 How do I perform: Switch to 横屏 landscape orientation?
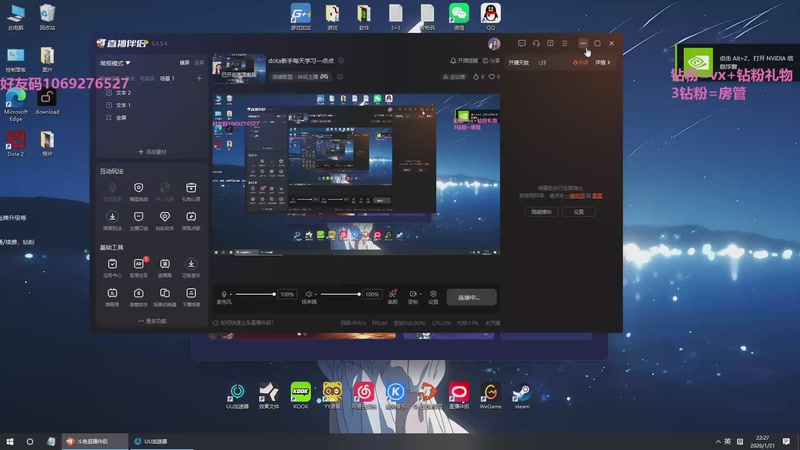tap(184, 63)
